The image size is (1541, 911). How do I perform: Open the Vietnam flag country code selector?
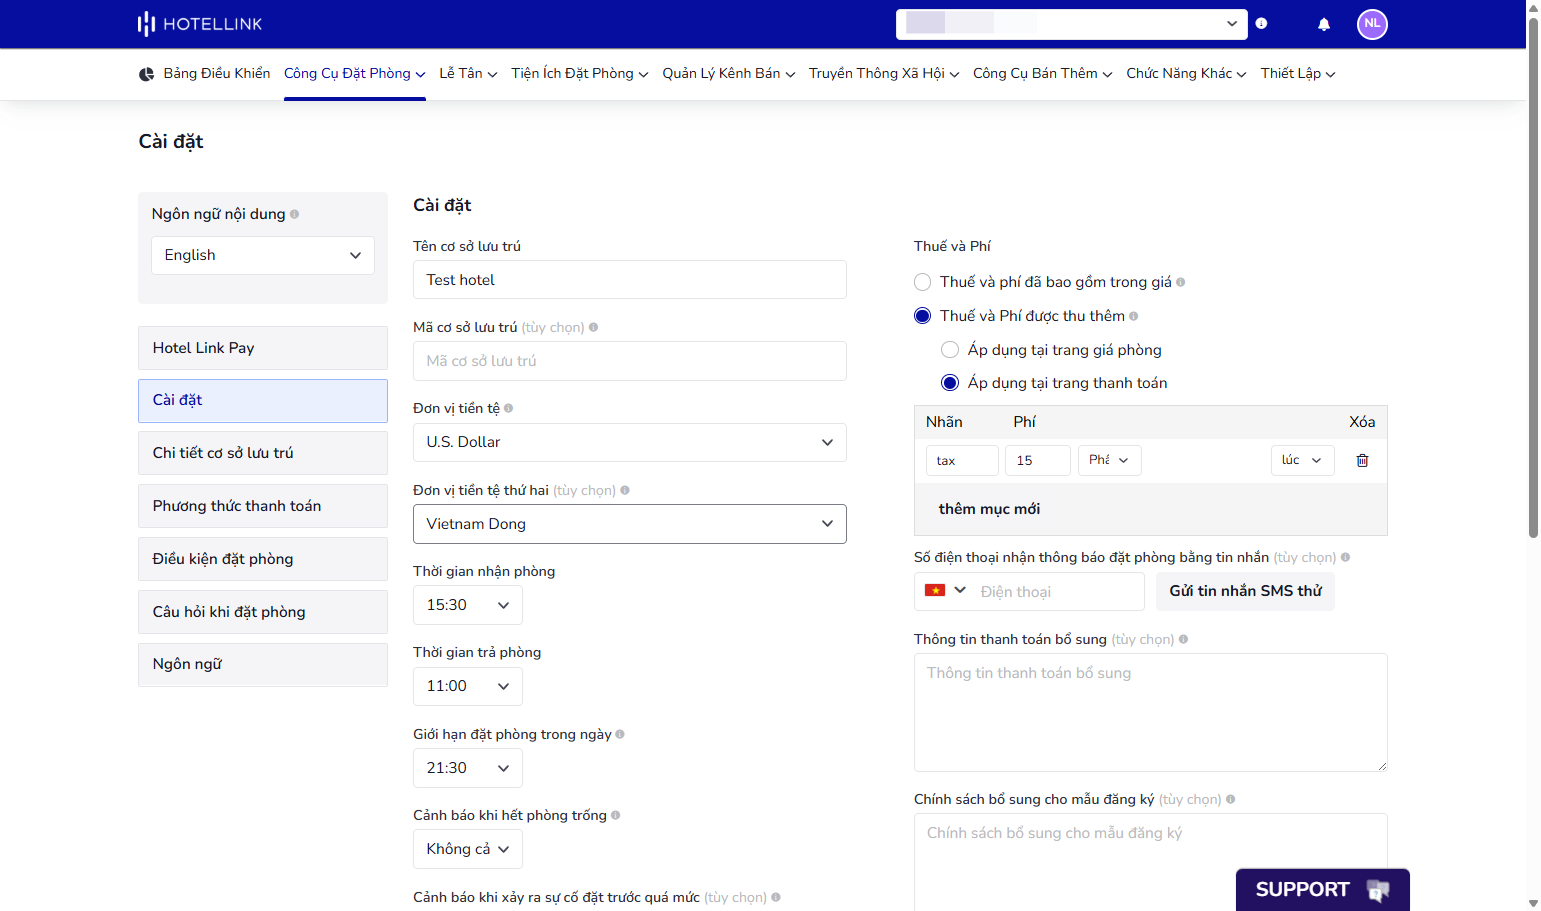click(945, 591)
